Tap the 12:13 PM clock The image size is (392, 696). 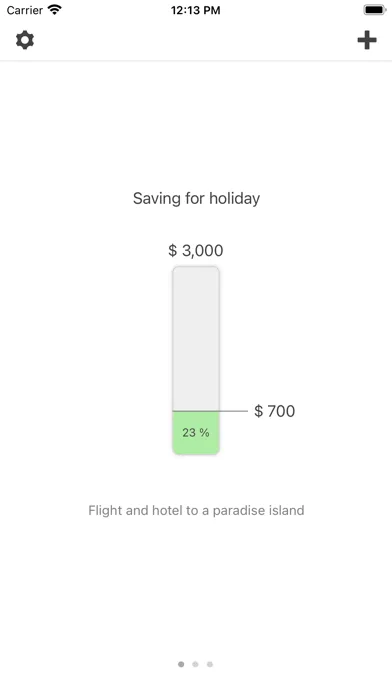tap(196, 10)
